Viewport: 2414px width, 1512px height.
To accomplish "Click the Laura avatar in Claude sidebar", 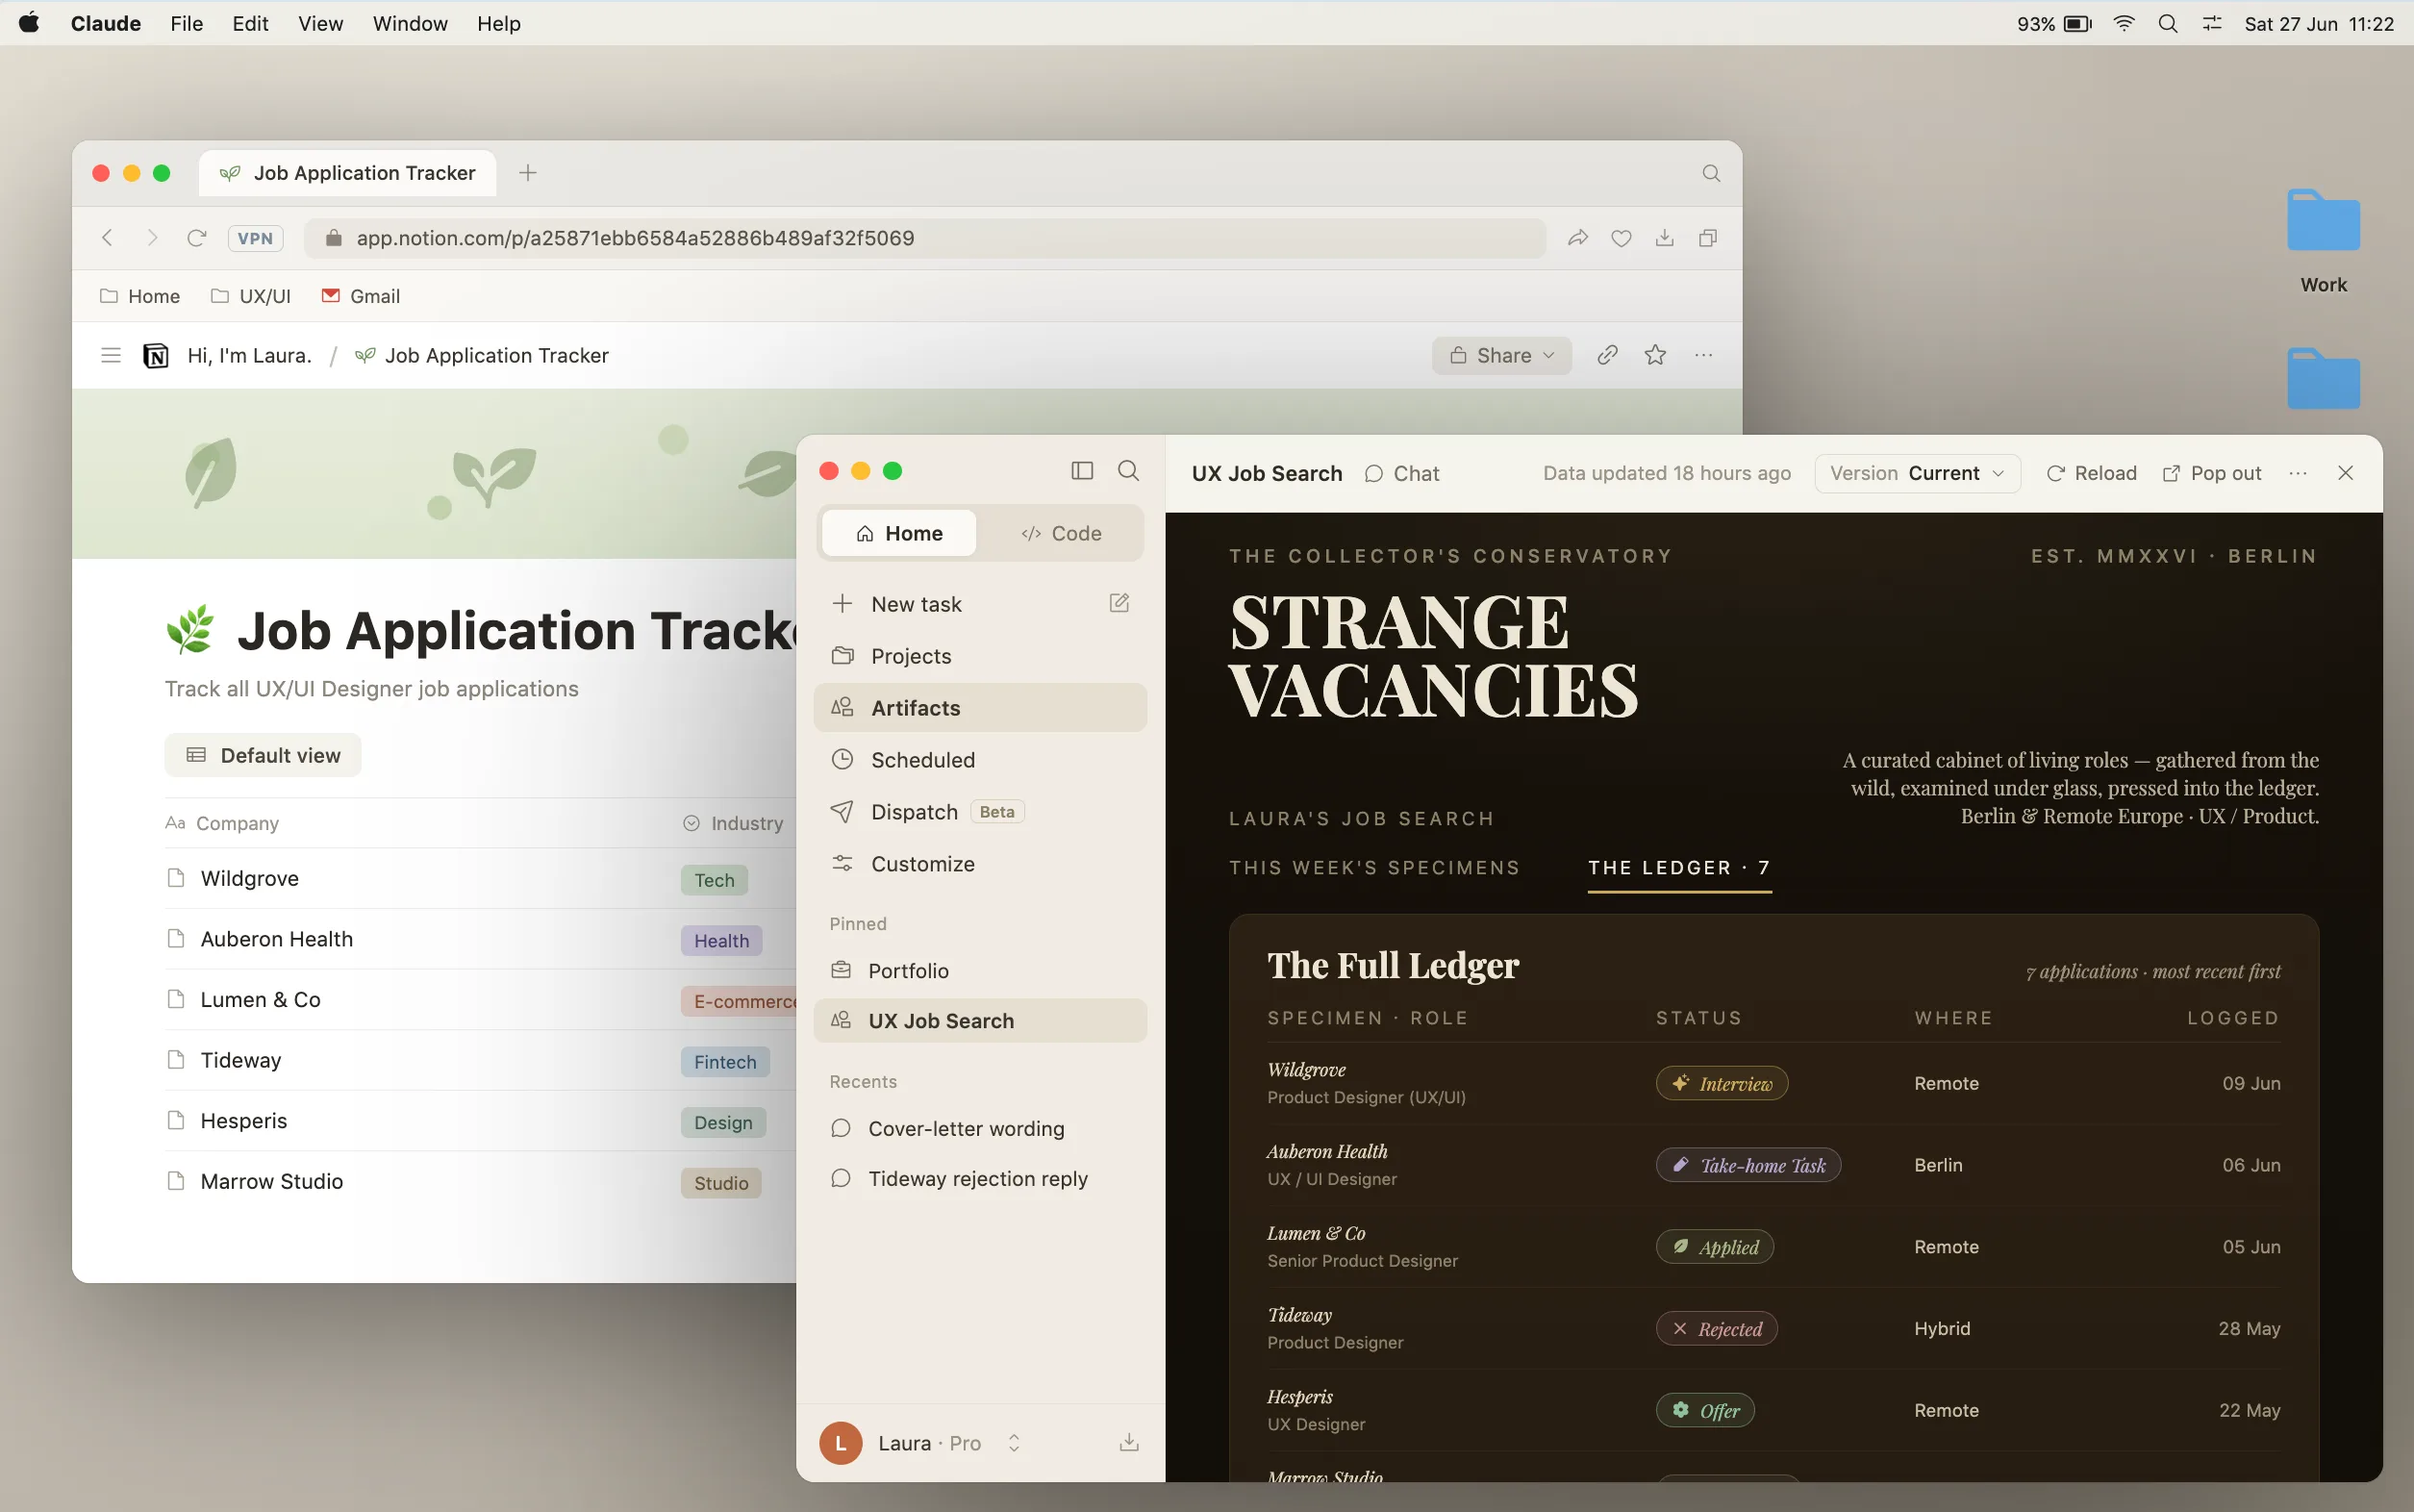I will 840,1442.
